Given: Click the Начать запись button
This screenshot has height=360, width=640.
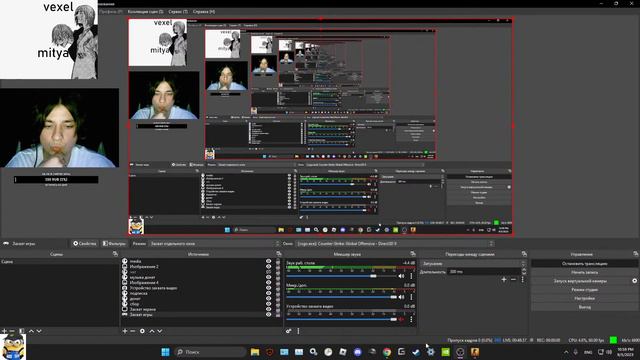Looking at the screenshot, I should pyautogui.click(x=584, y=272).
